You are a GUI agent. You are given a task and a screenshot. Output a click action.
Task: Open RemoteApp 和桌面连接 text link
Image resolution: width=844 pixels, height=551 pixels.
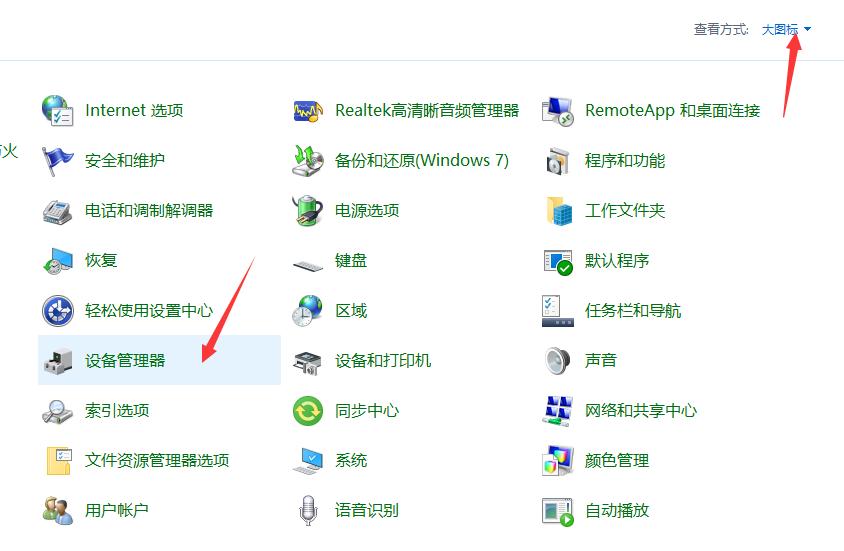click(673, 110)
